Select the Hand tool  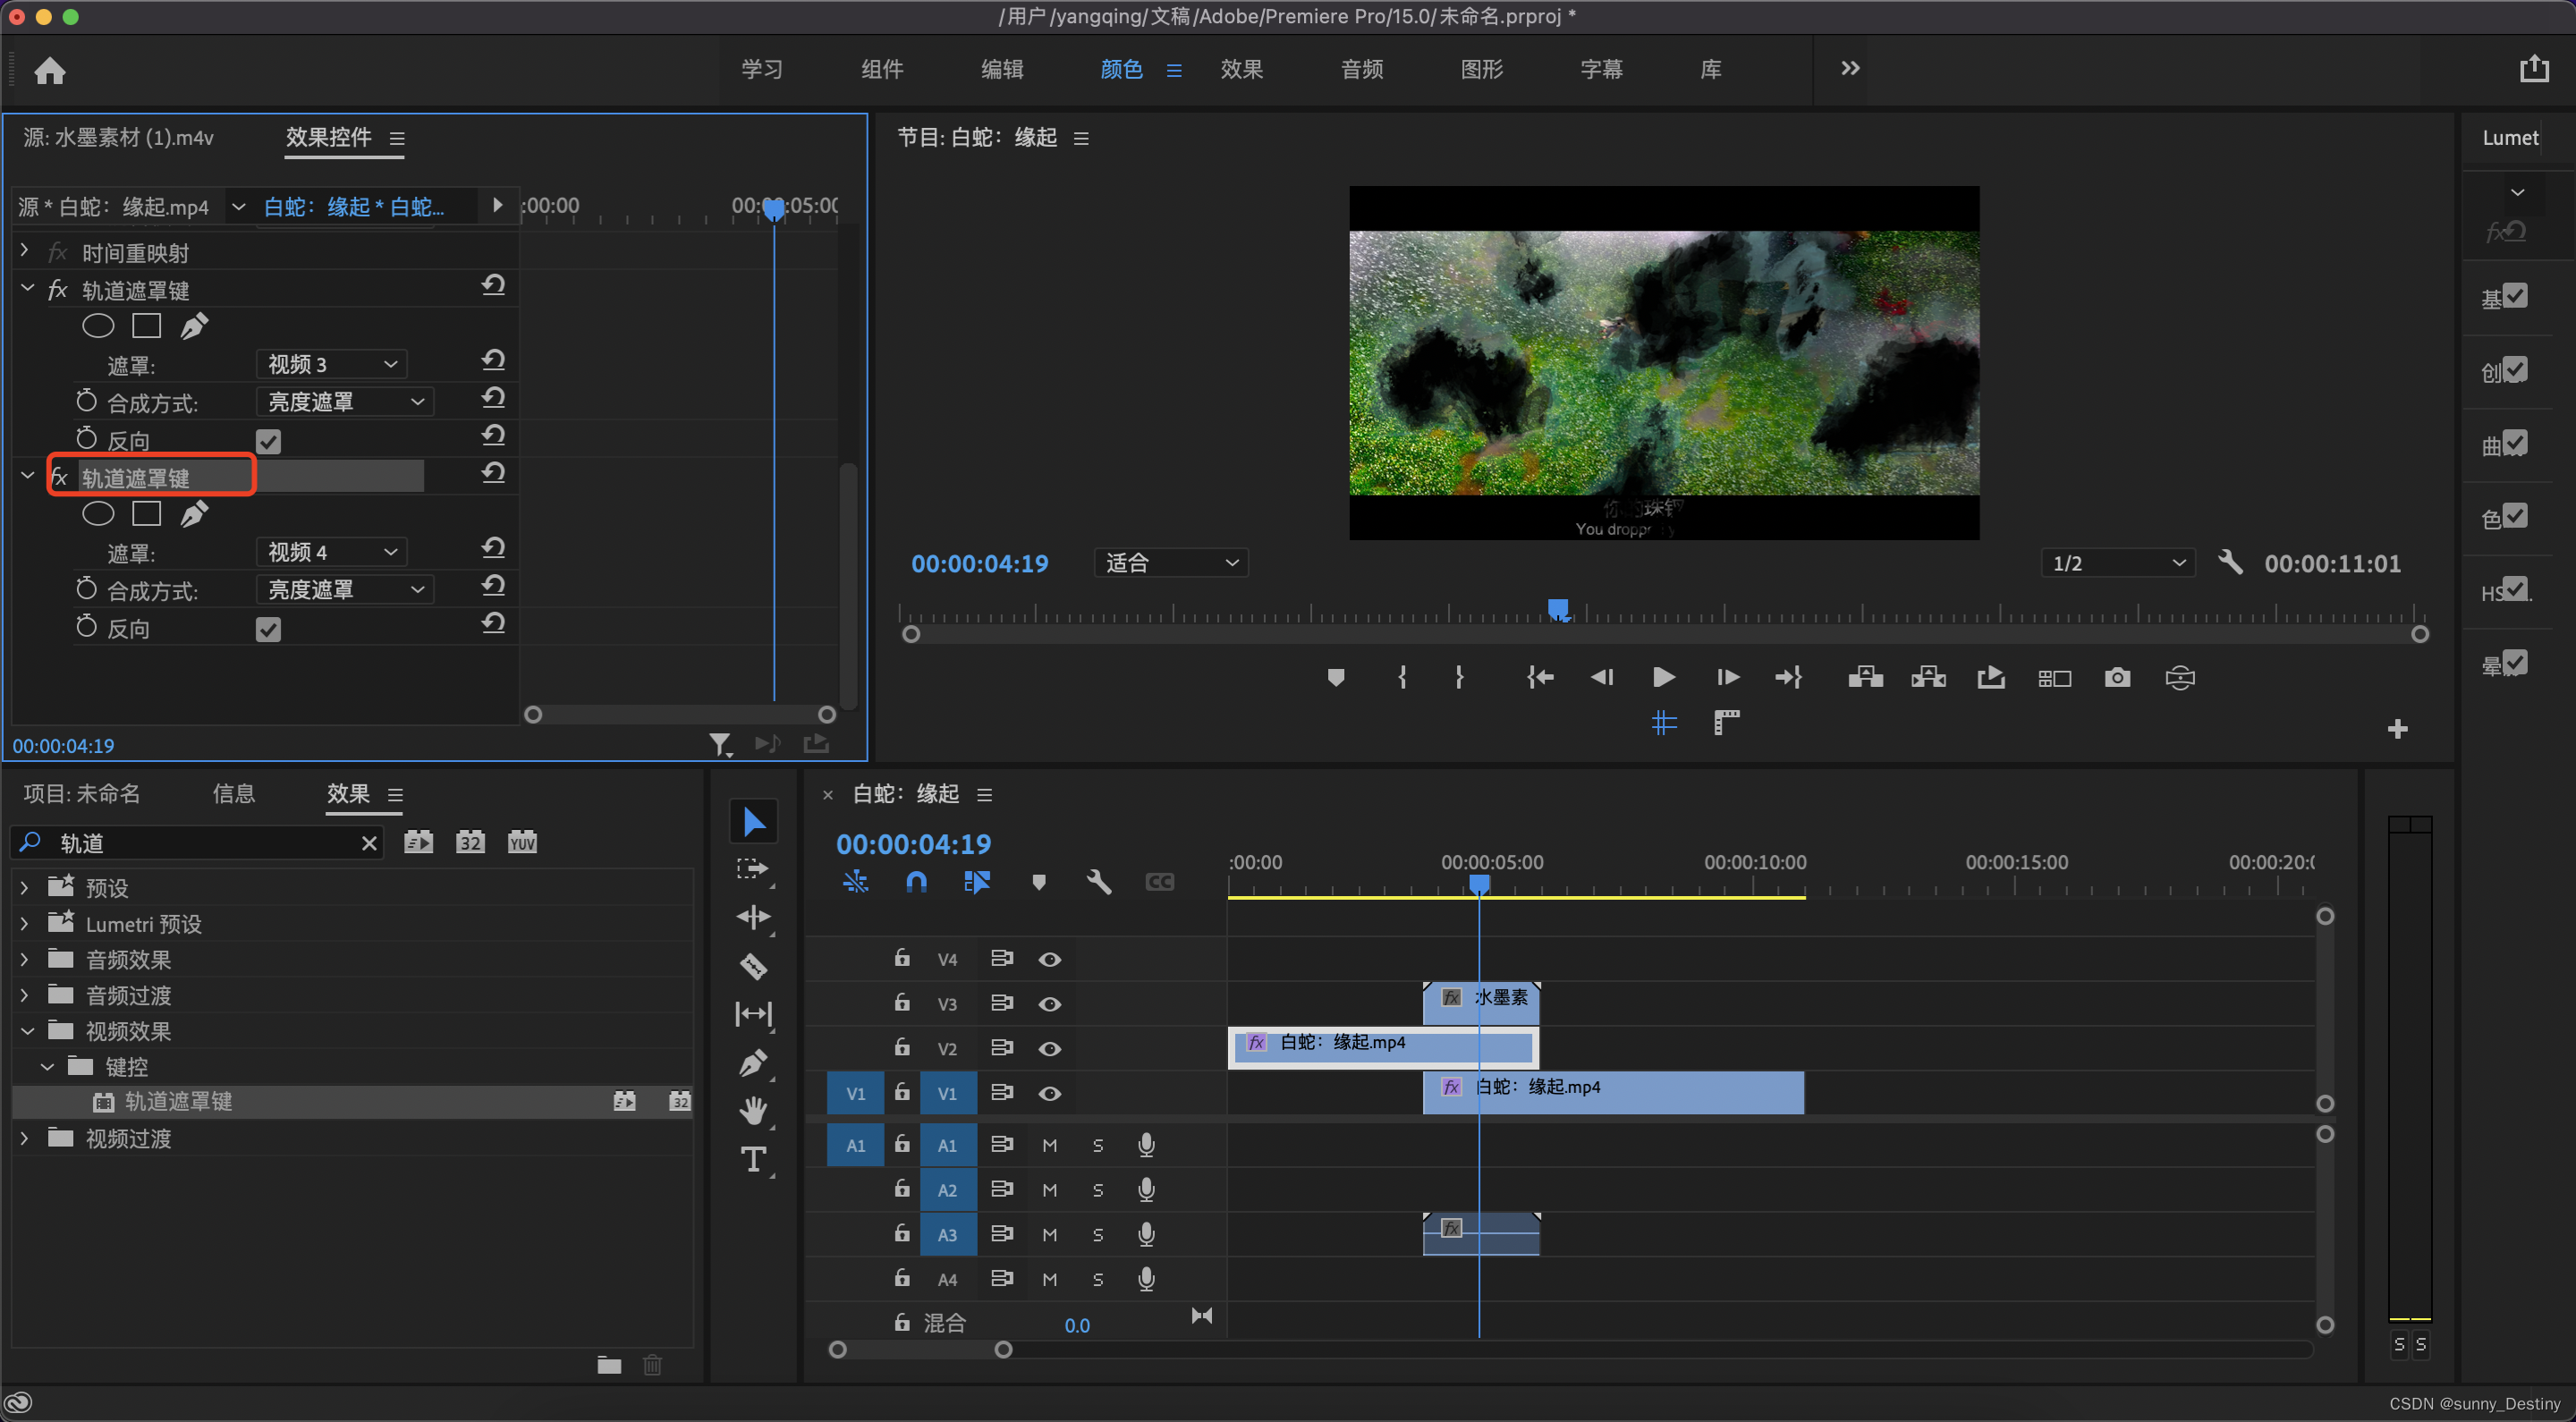coord(753,1110)
